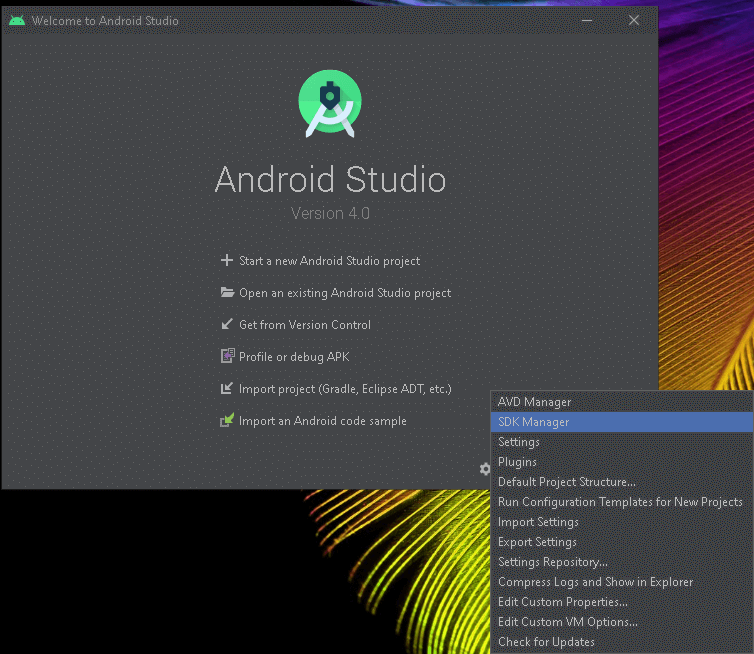Choose Import project (Gradle, Eclipse ADT, etc.)
This screenshot has height=654, width=754.
[345, 389]
